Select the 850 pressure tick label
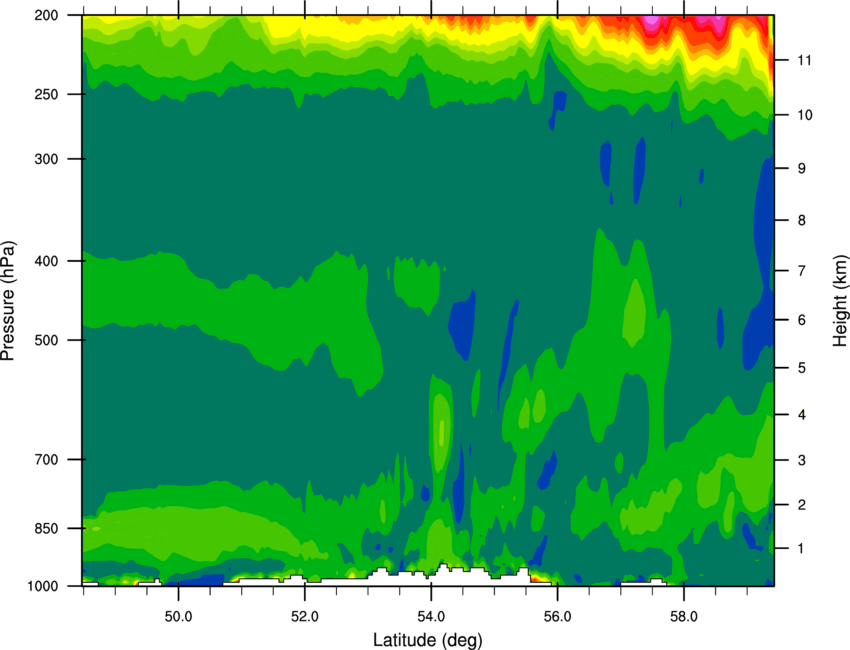 (x=46, y=528)
